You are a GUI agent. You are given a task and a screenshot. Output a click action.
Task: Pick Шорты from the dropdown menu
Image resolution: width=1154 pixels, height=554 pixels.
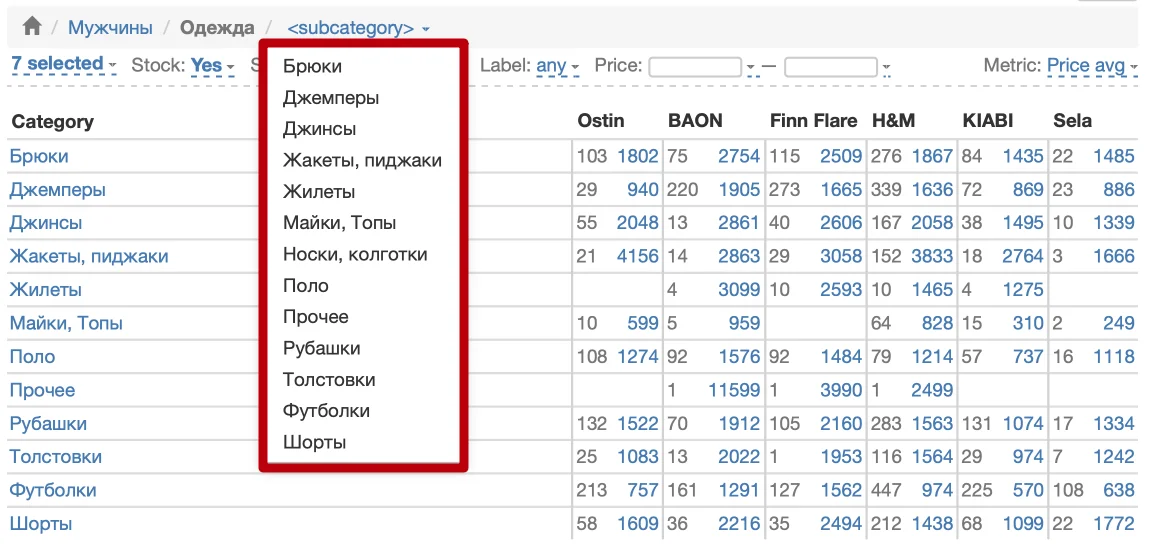[314, 442]
